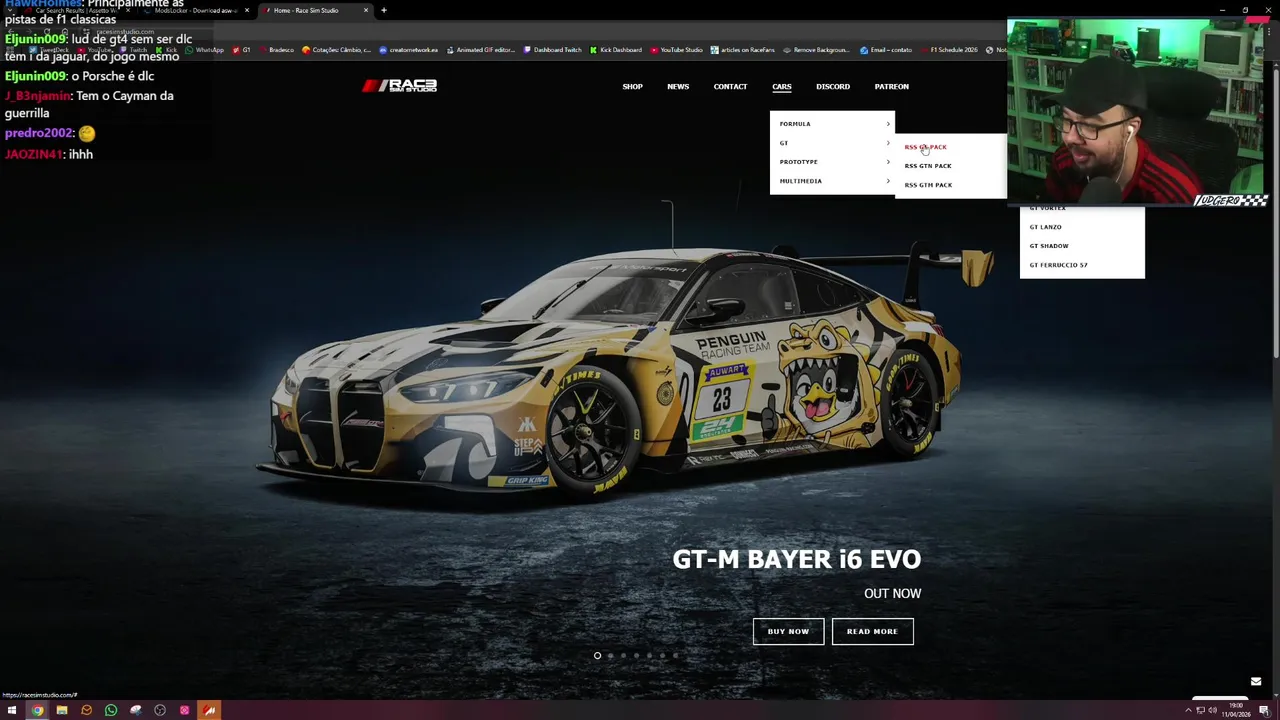This screenshot has width=1280, height=720.
Task: Open the Assetto Corsa taskbar icon
Action: (x=209, y=710)
